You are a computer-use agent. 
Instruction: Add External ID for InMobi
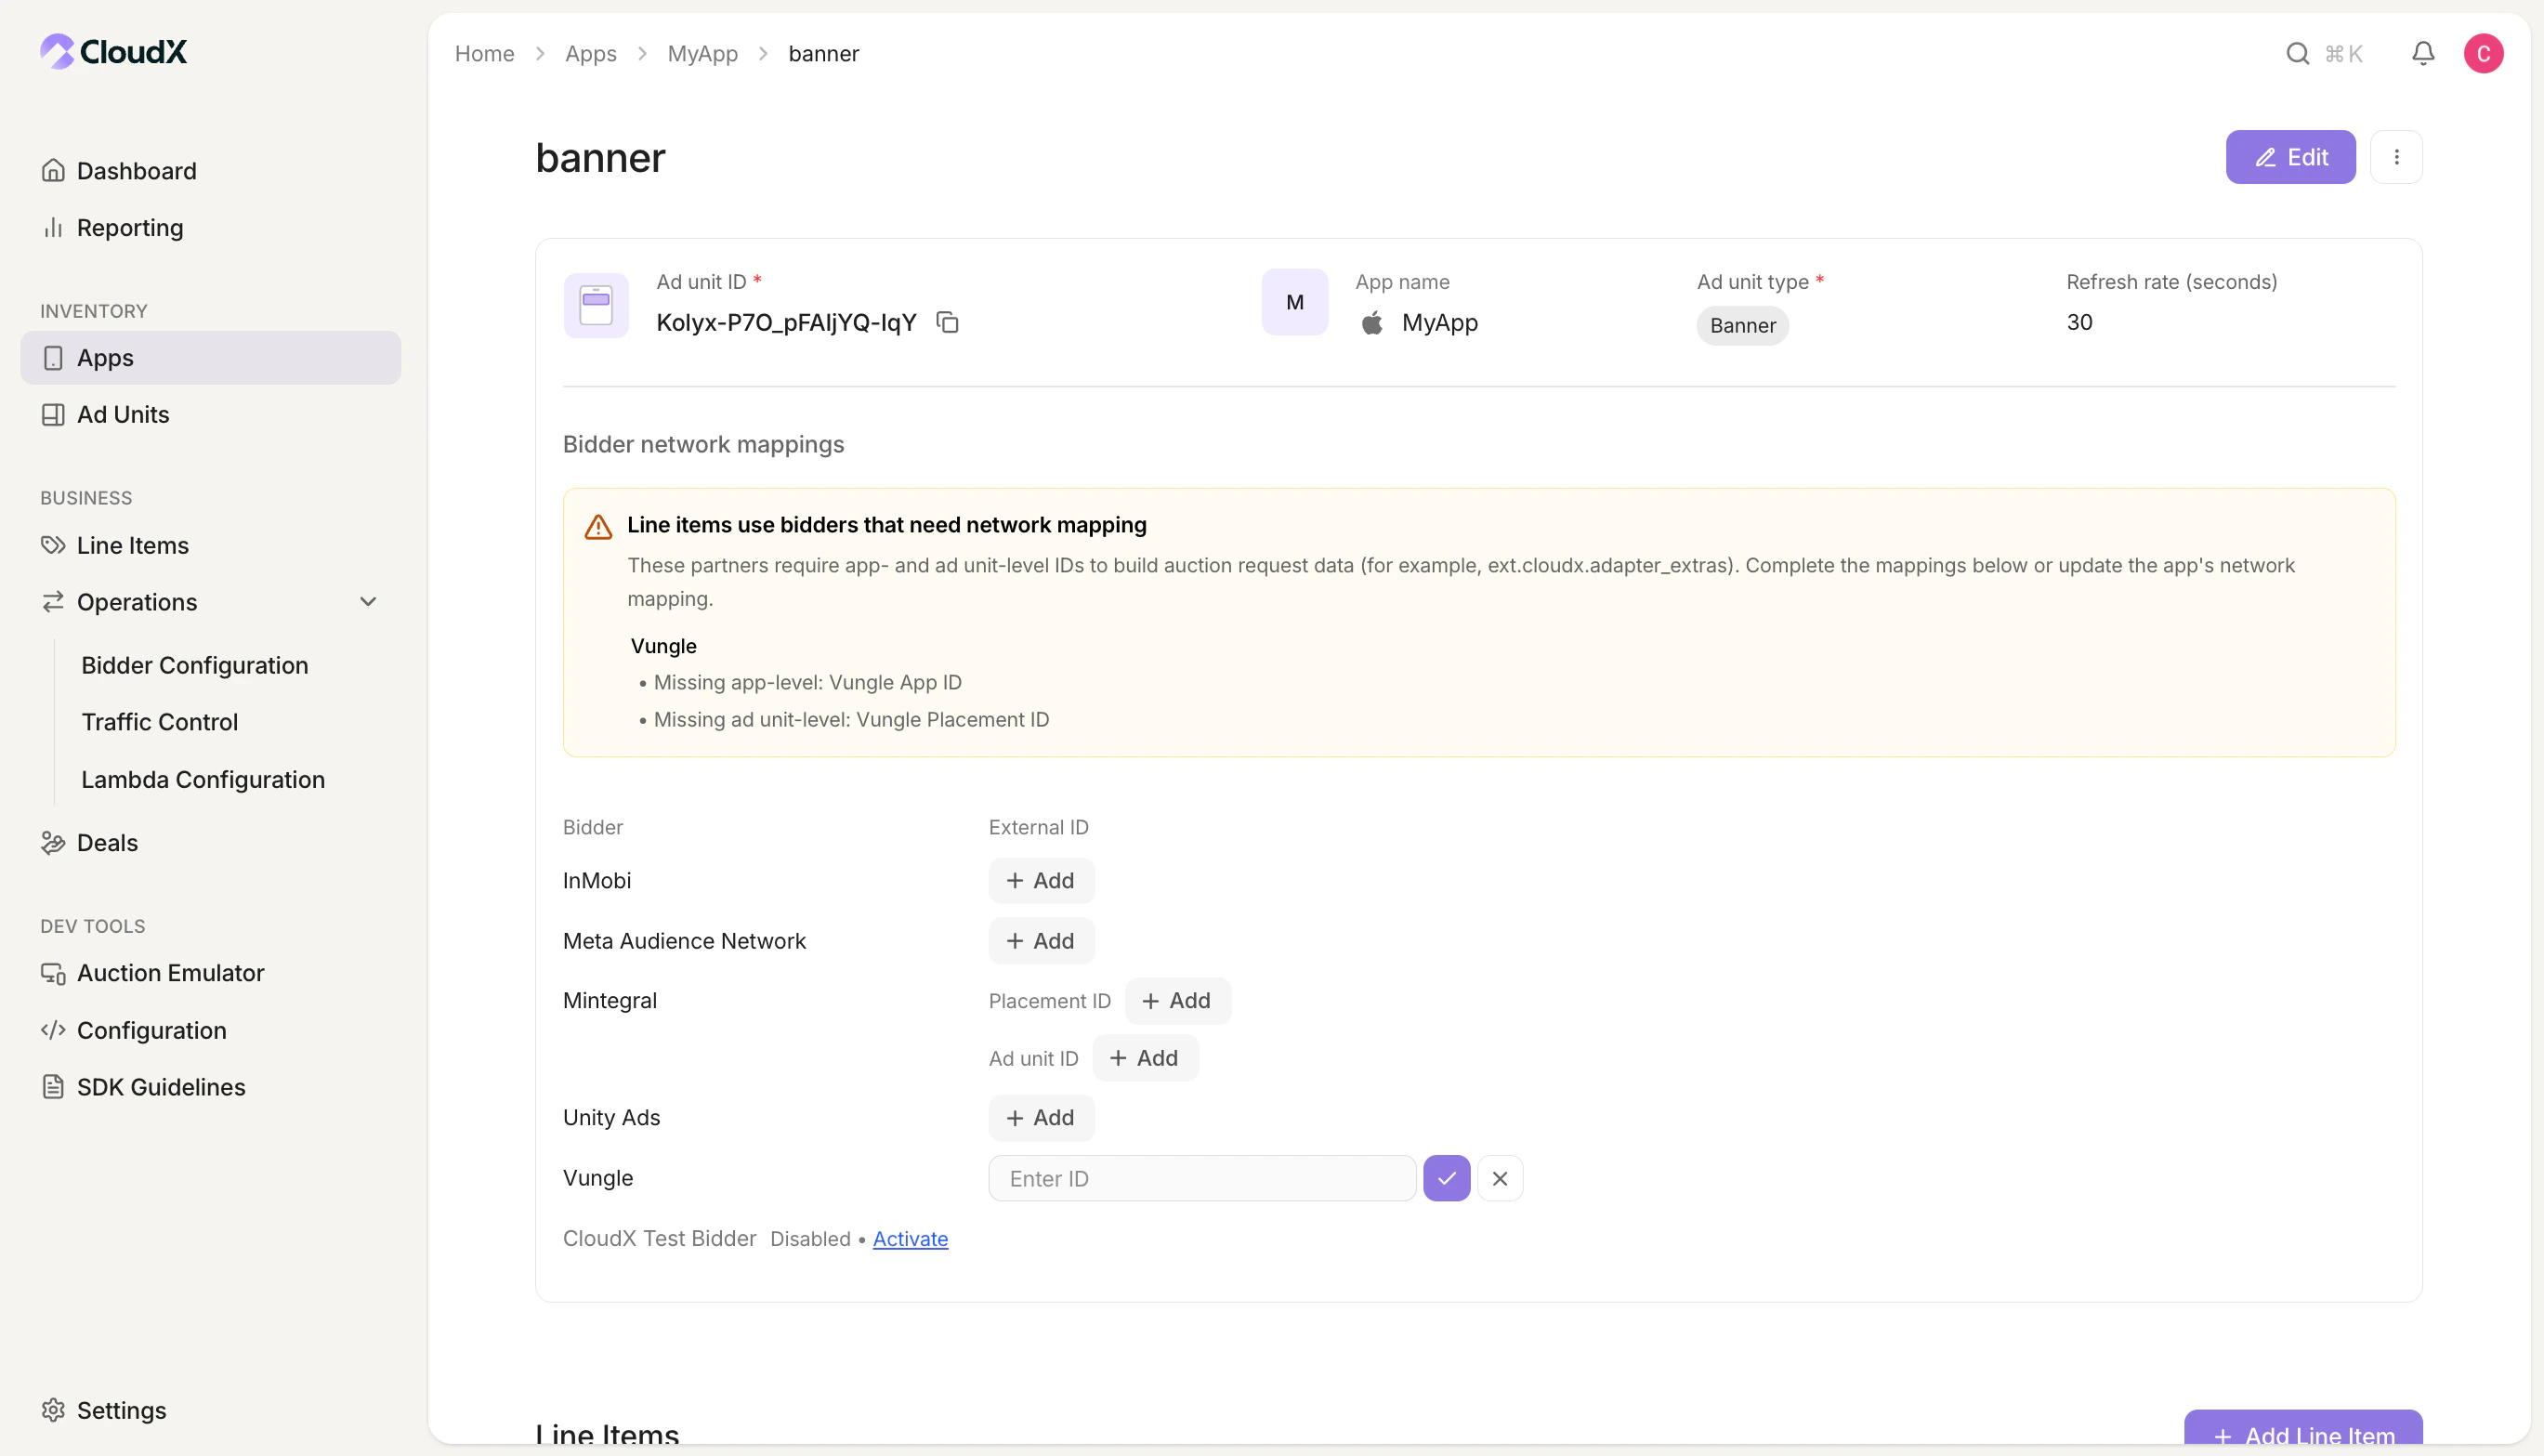(x=1041, y=880)
